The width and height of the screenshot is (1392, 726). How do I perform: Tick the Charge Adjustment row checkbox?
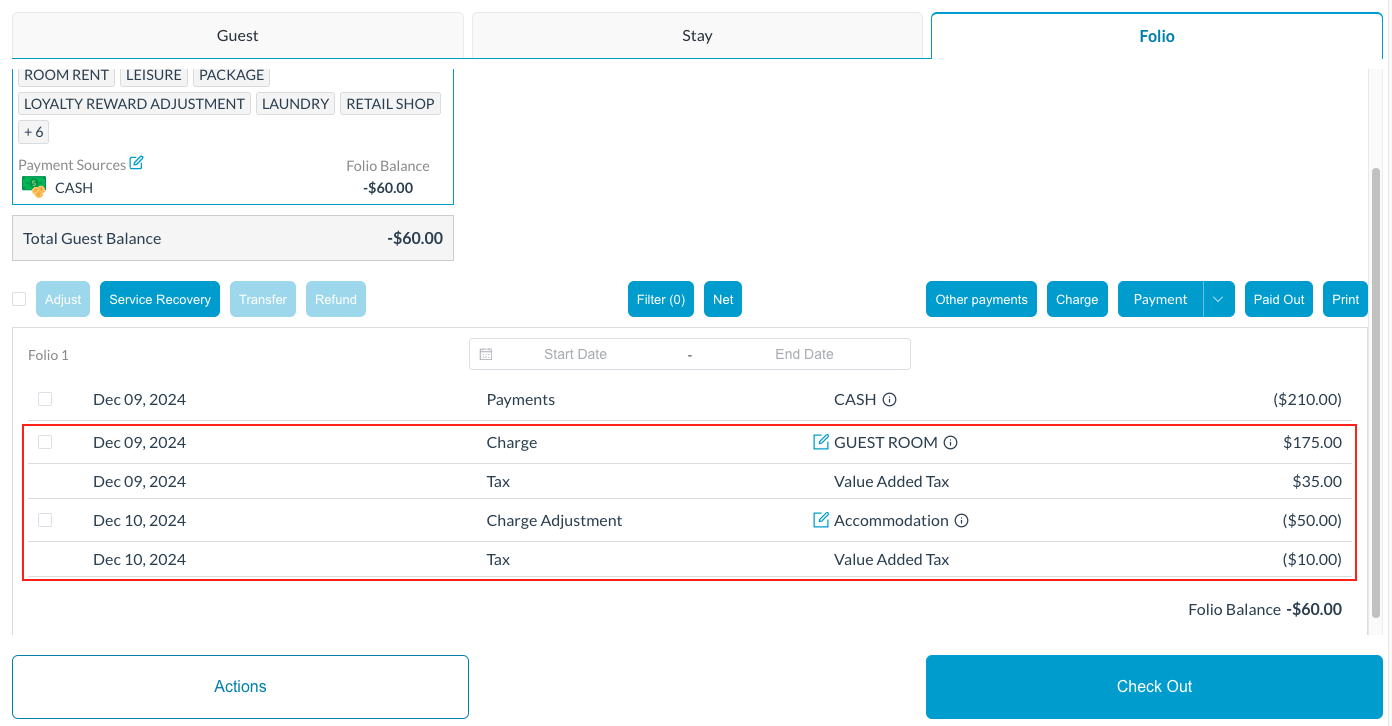pyautogui.click(x=45, y=520)
